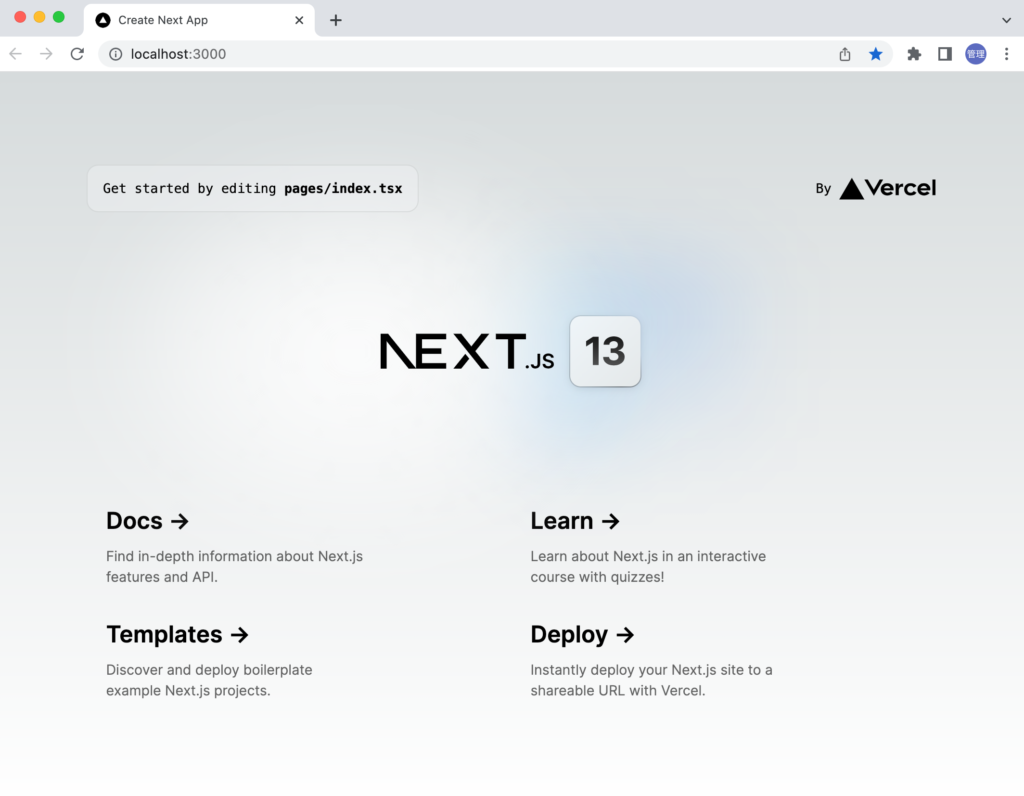Image resolution: width=1024 pixels, height=796 pixels.
Task: Click the Vercel triangle logo
Action: click(x=850, y=188)
